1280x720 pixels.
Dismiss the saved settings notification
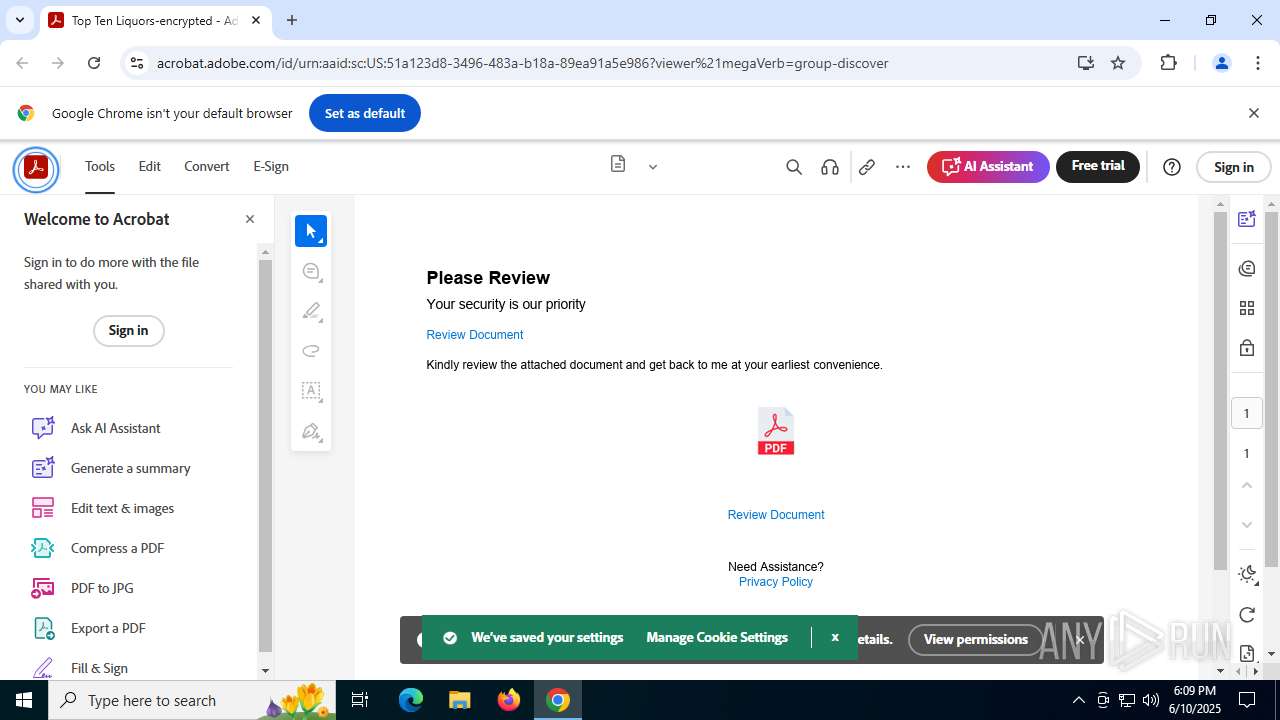[835, 637]
